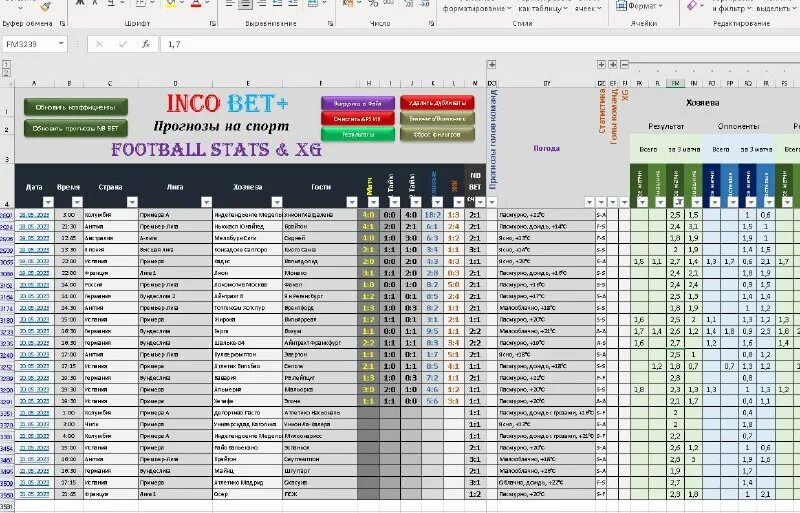Expand column group plus above DZ

pos(602,64)
